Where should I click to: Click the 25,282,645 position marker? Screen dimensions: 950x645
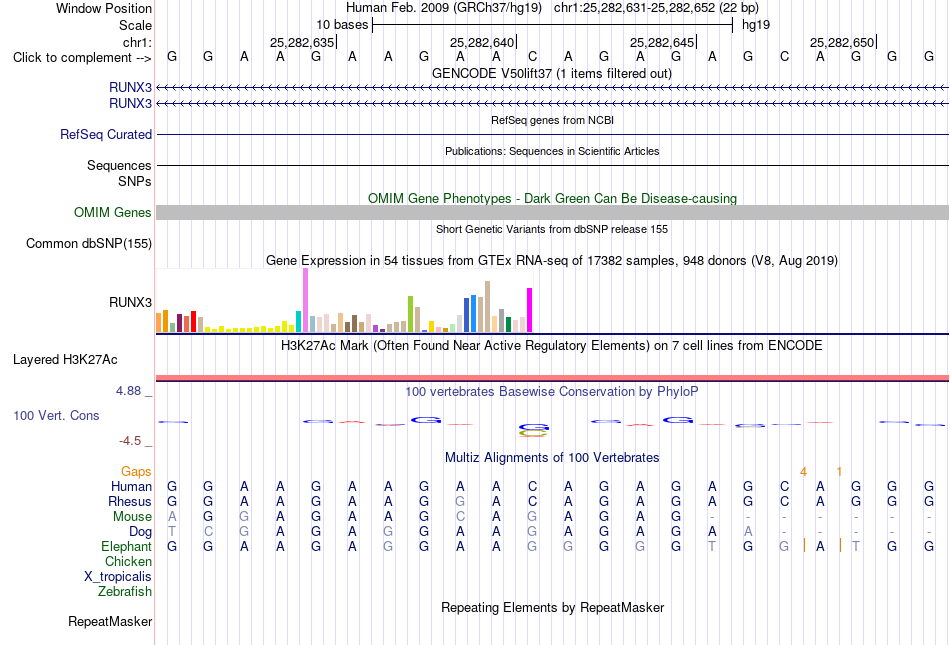[x=662, y=42]
